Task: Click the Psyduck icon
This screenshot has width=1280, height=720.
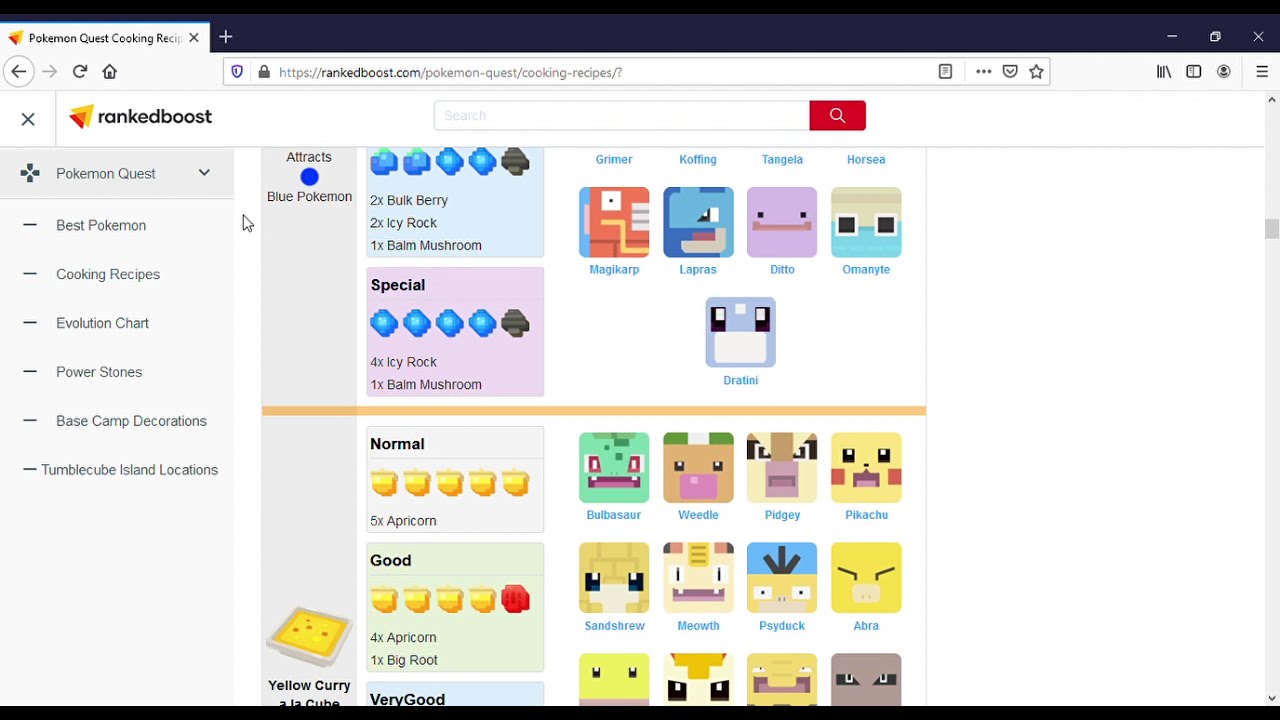Action: click(x=782, y=578)
